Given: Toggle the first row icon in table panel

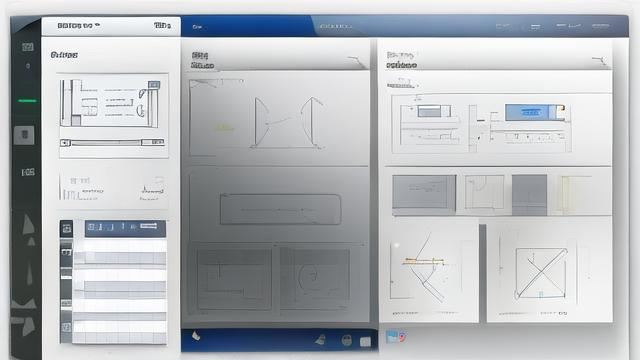Looking at the screenshot, I should (x=66, y=253).
